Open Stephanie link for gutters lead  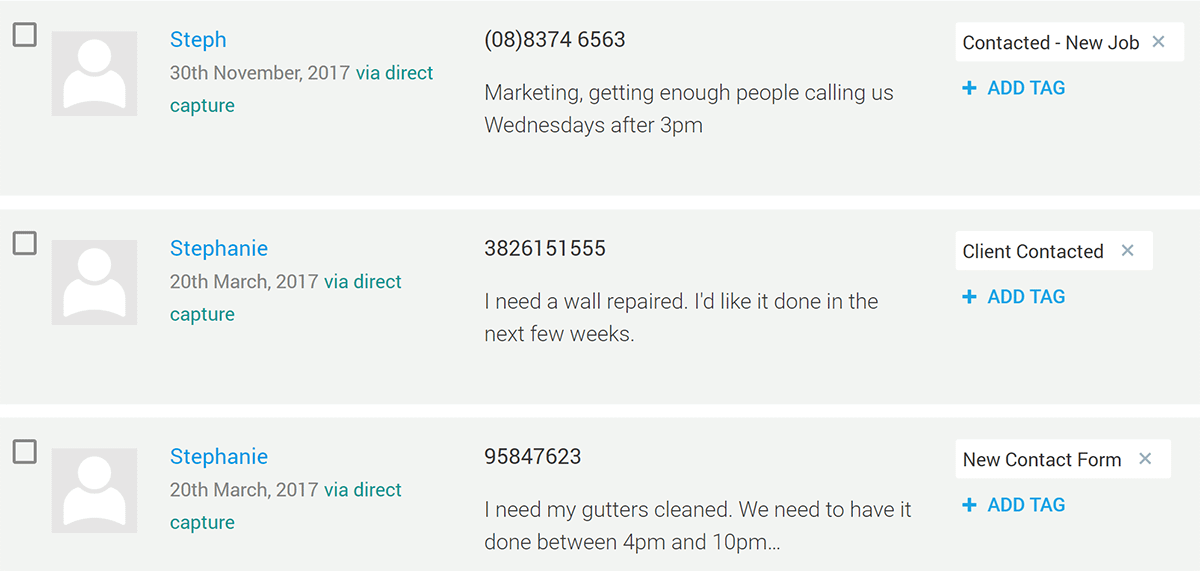tap(219, 457)
